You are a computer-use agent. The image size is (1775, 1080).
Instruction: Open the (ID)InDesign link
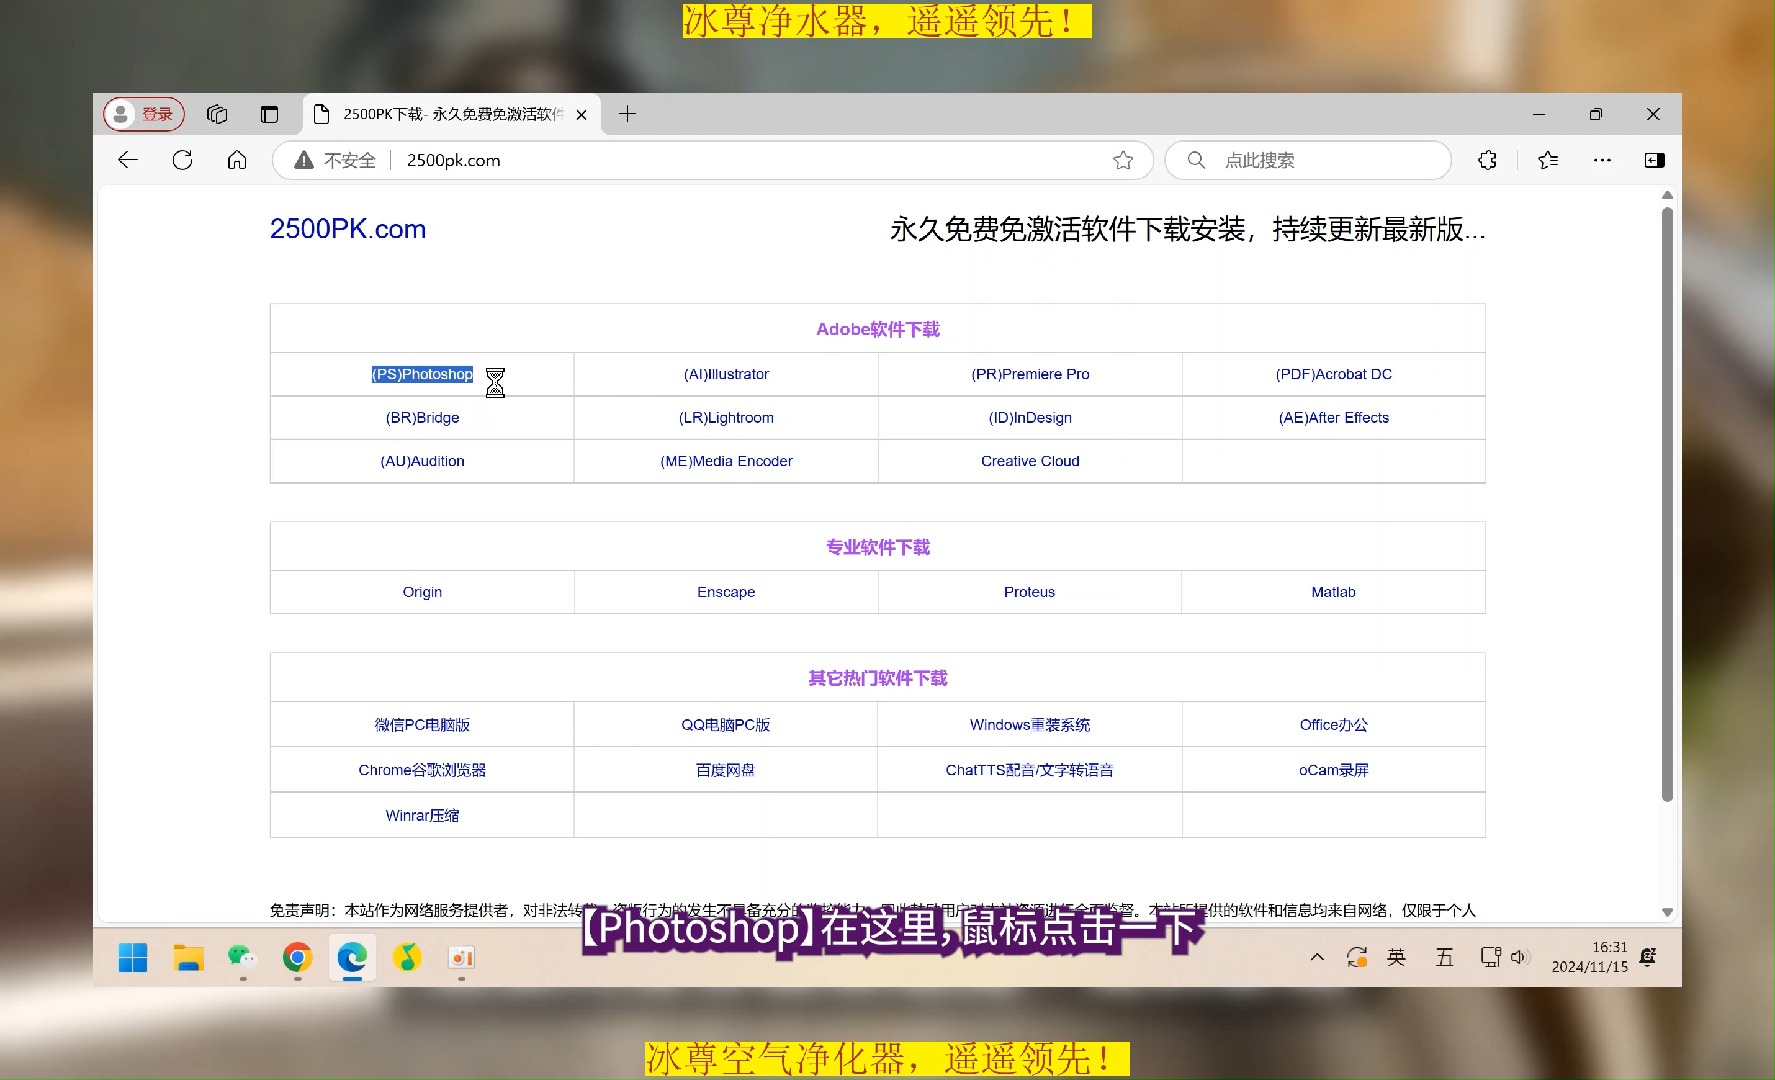click(1030, 418)
